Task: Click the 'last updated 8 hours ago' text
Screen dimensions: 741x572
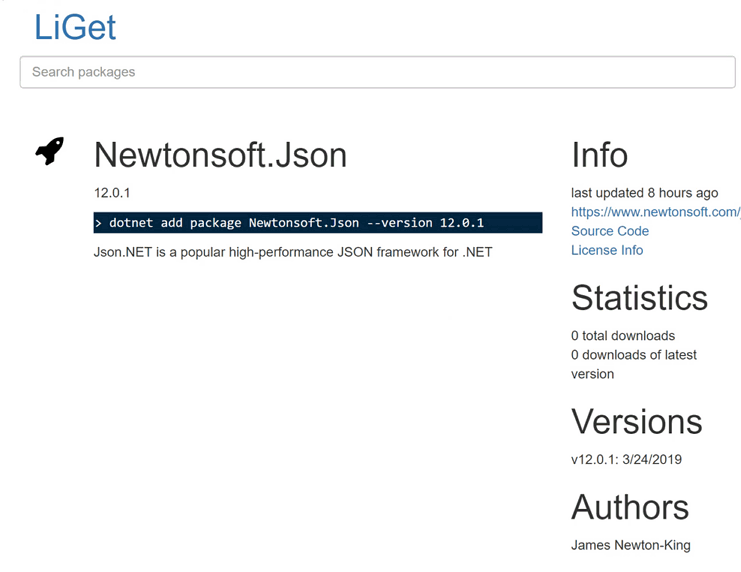Action: point(644,193)
